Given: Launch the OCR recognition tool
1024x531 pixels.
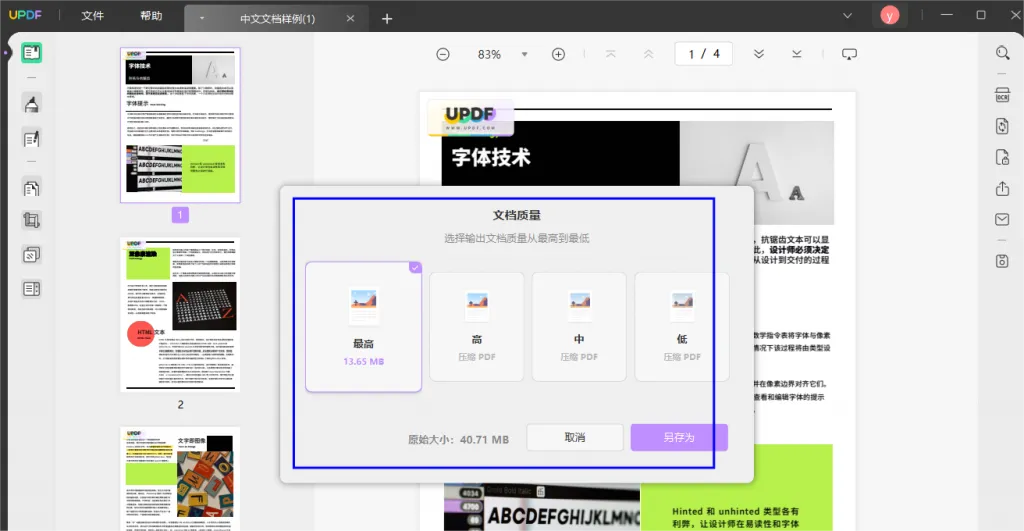Looking at the screenshot, I should (x=1002, y=95).
